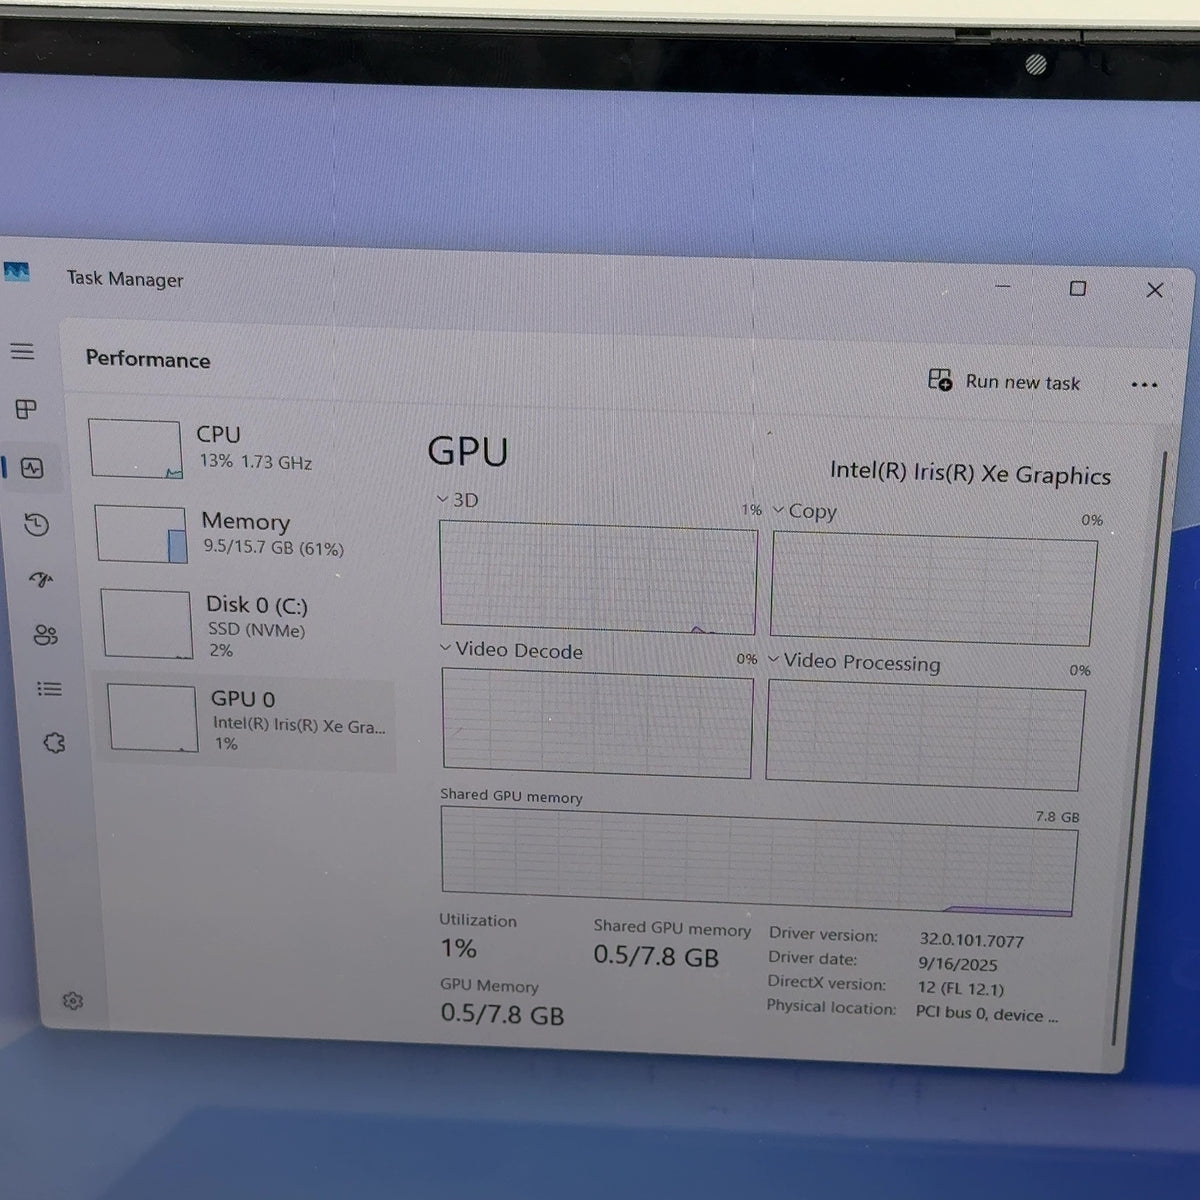Open the three-dot more options menu
The height and width of the screenshot is (1200, 1200).
(x=1144, y=385)
